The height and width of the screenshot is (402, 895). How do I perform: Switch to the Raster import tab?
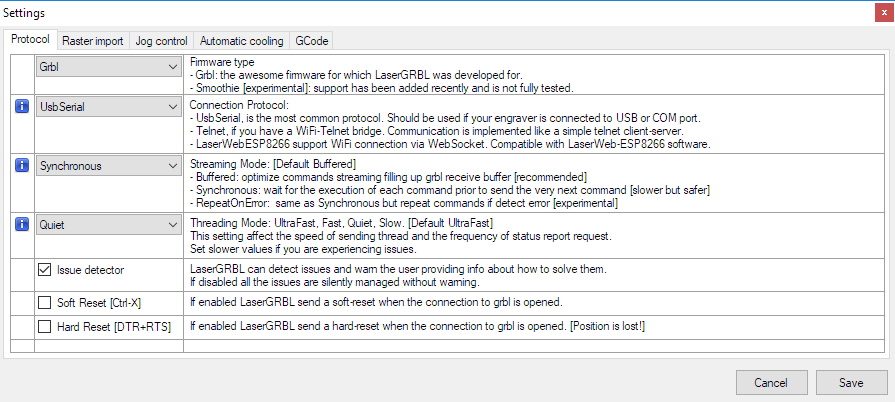(93, 41)
